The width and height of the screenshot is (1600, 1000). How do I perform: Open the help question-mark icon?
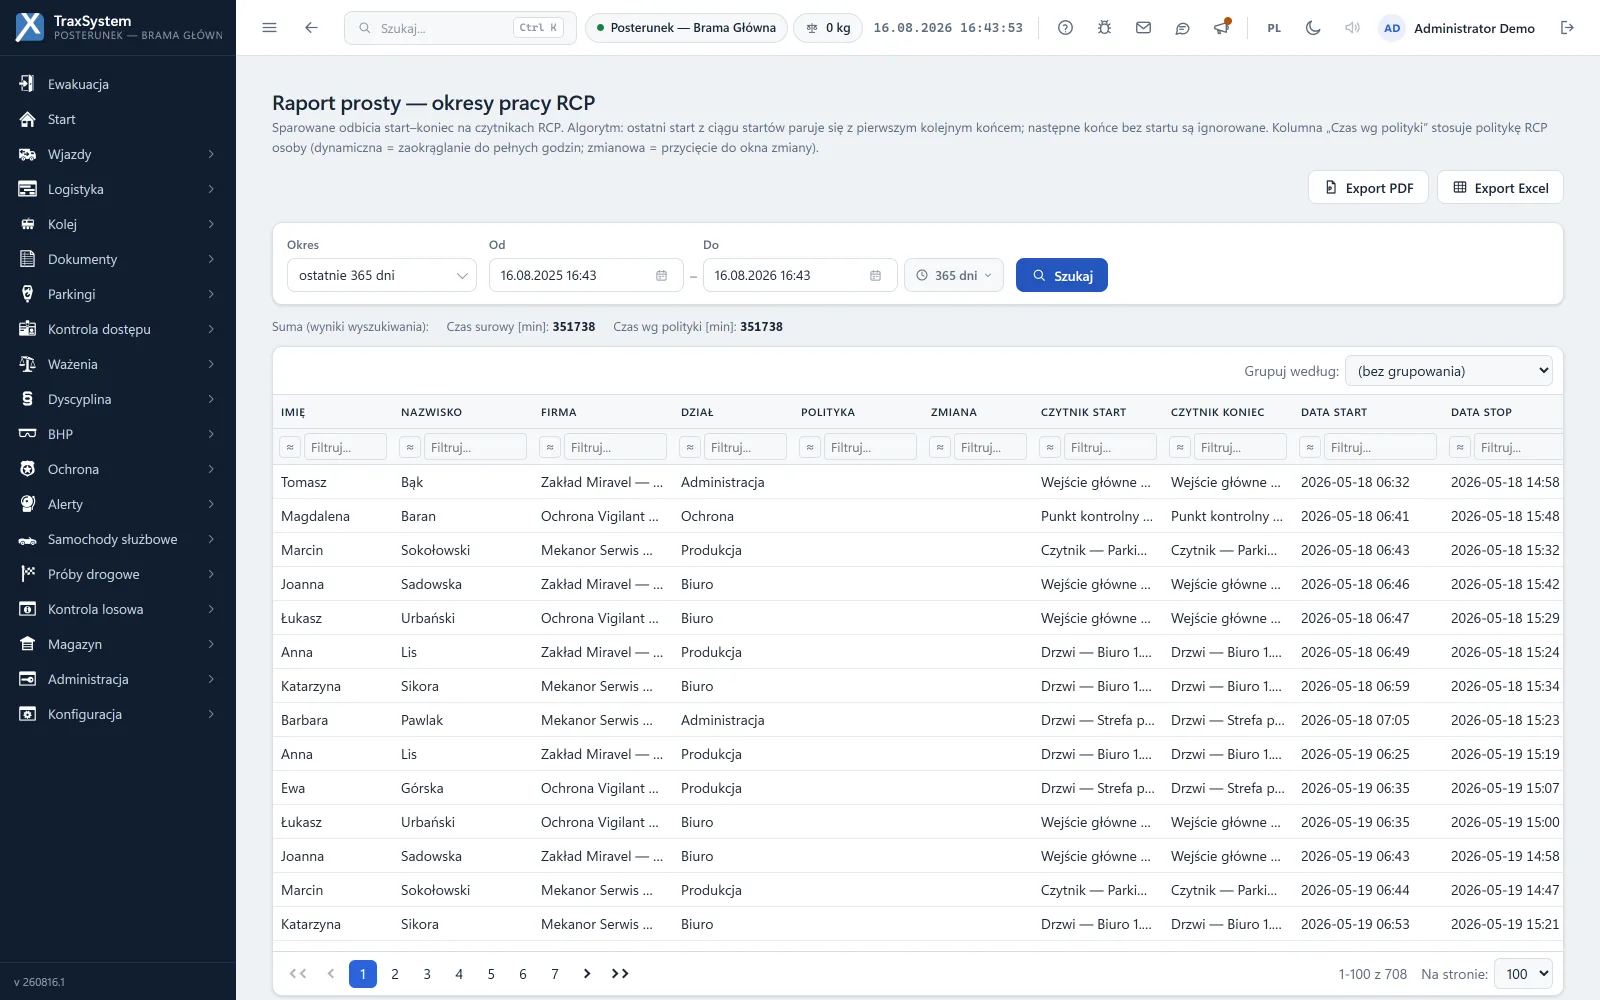pyautogui.click(x=1065, y=28)
